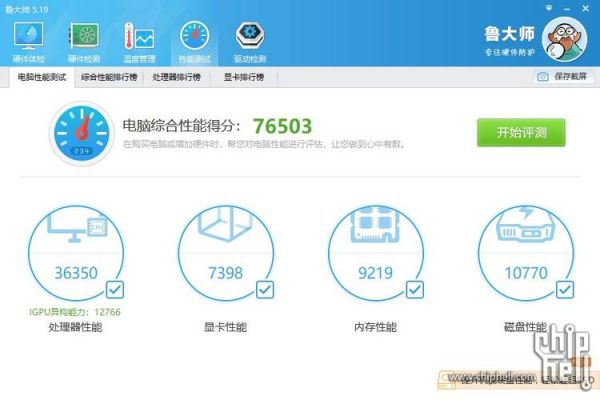Click disk score 10770

point(526,273)
